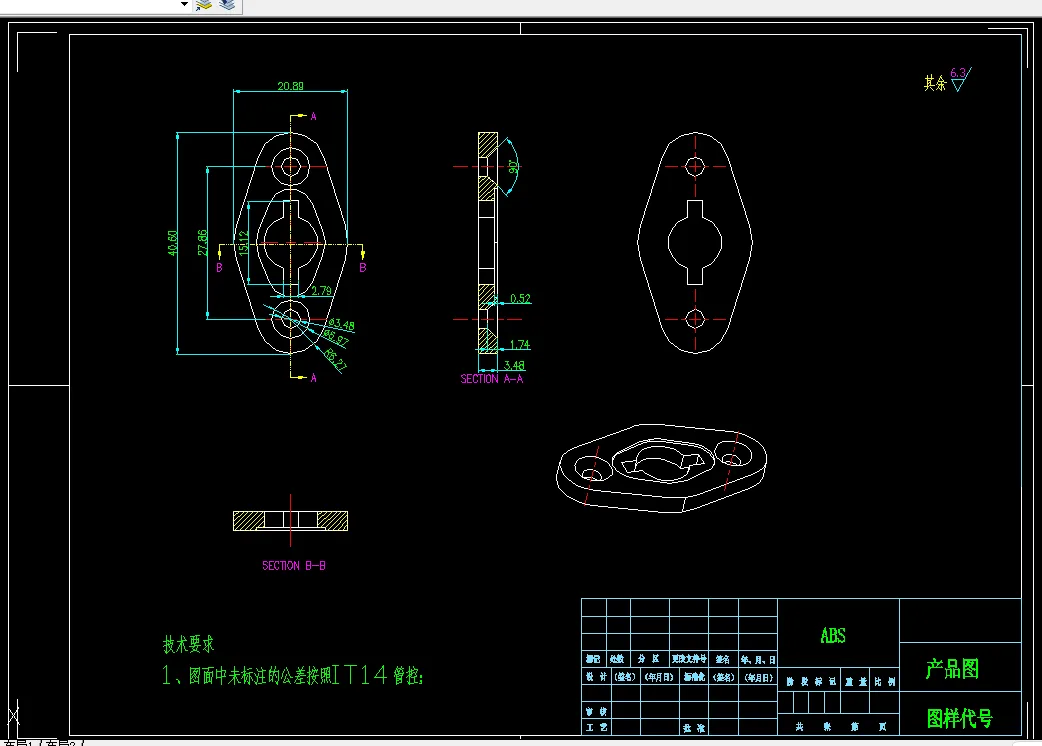
Task: Switch to the 布局1 layout tab
Action: click(x=19, y=743)
